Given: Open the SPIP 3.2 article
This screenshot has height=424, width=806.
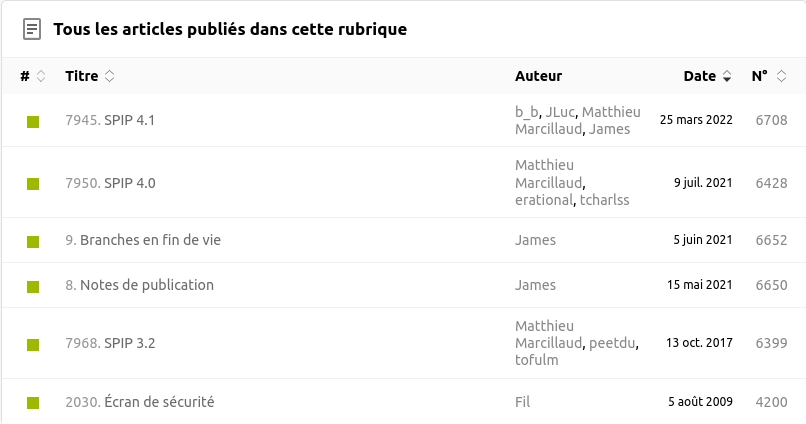Looking at the screenshot, I should [129, 344].
